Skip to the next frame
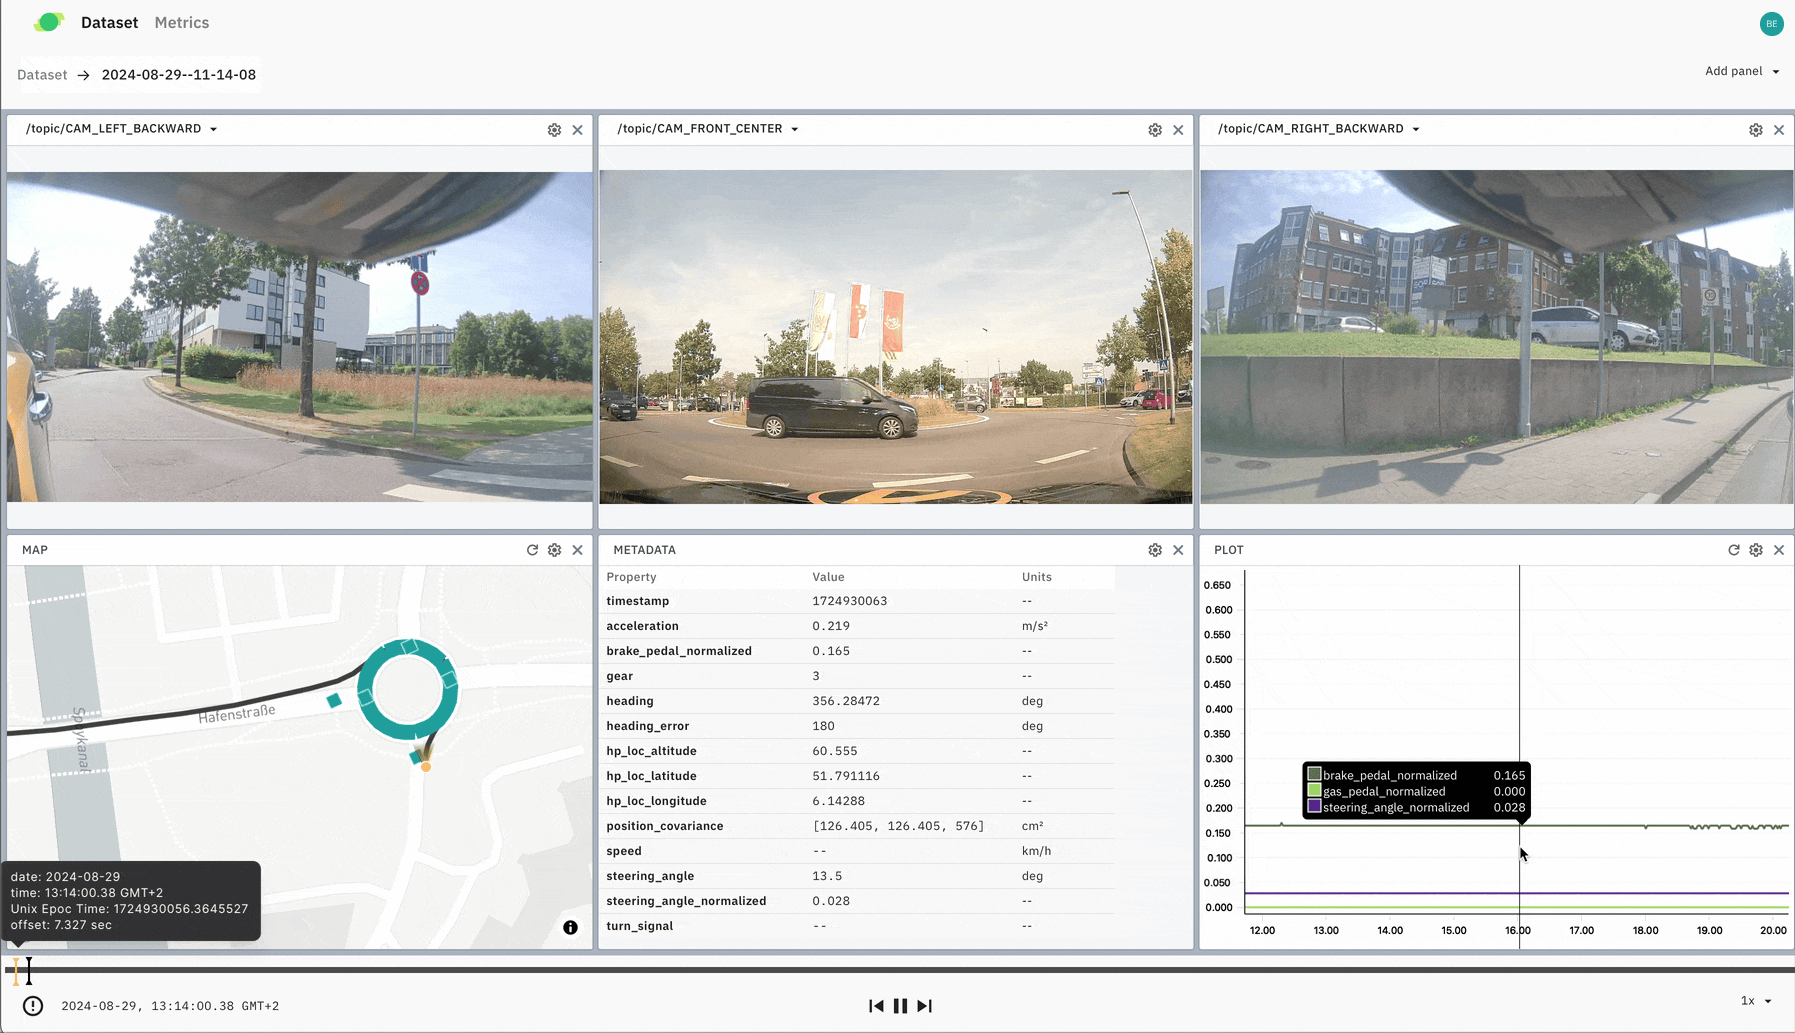 [925, 1006]
